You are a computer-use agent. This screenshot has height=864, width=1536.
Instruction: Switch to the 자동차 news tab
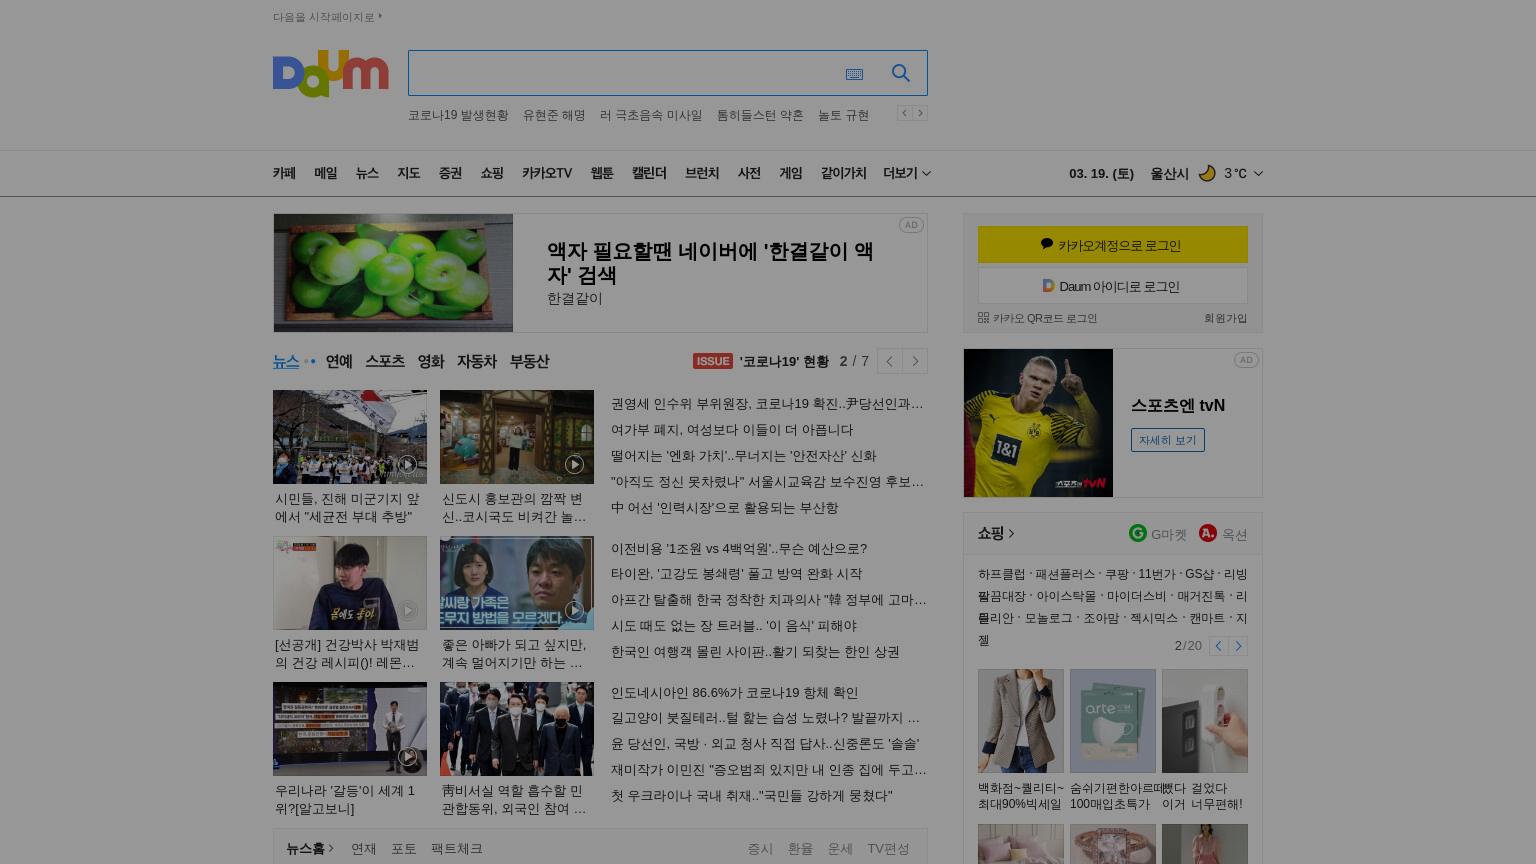(x=477, y=361)
